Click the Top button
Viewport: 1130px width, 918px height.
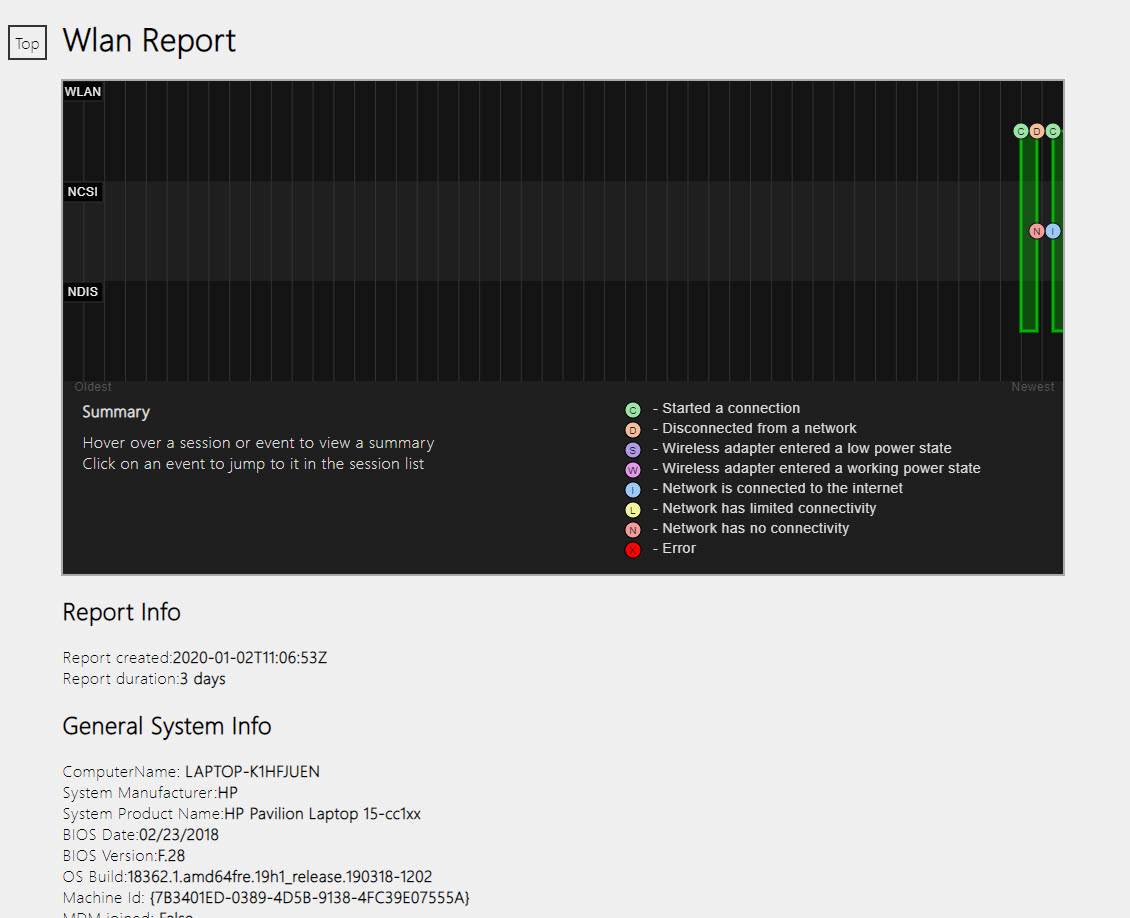click(27, 44)
